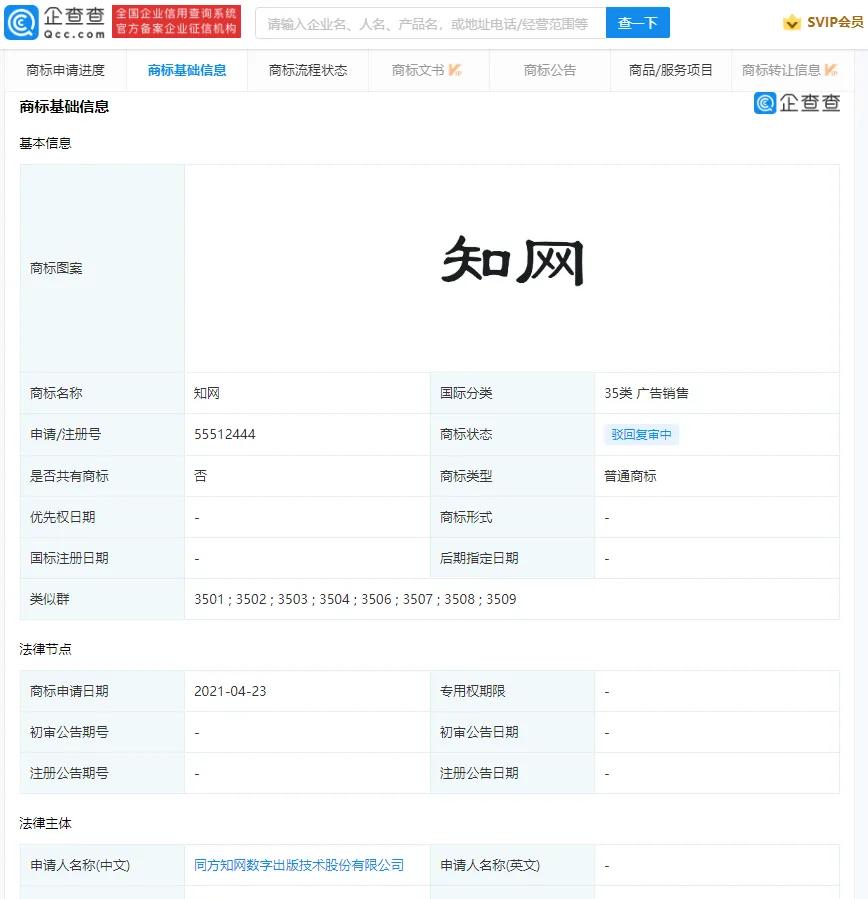
Task: Click the 知网 trademark image
Action: pos(512,261)
